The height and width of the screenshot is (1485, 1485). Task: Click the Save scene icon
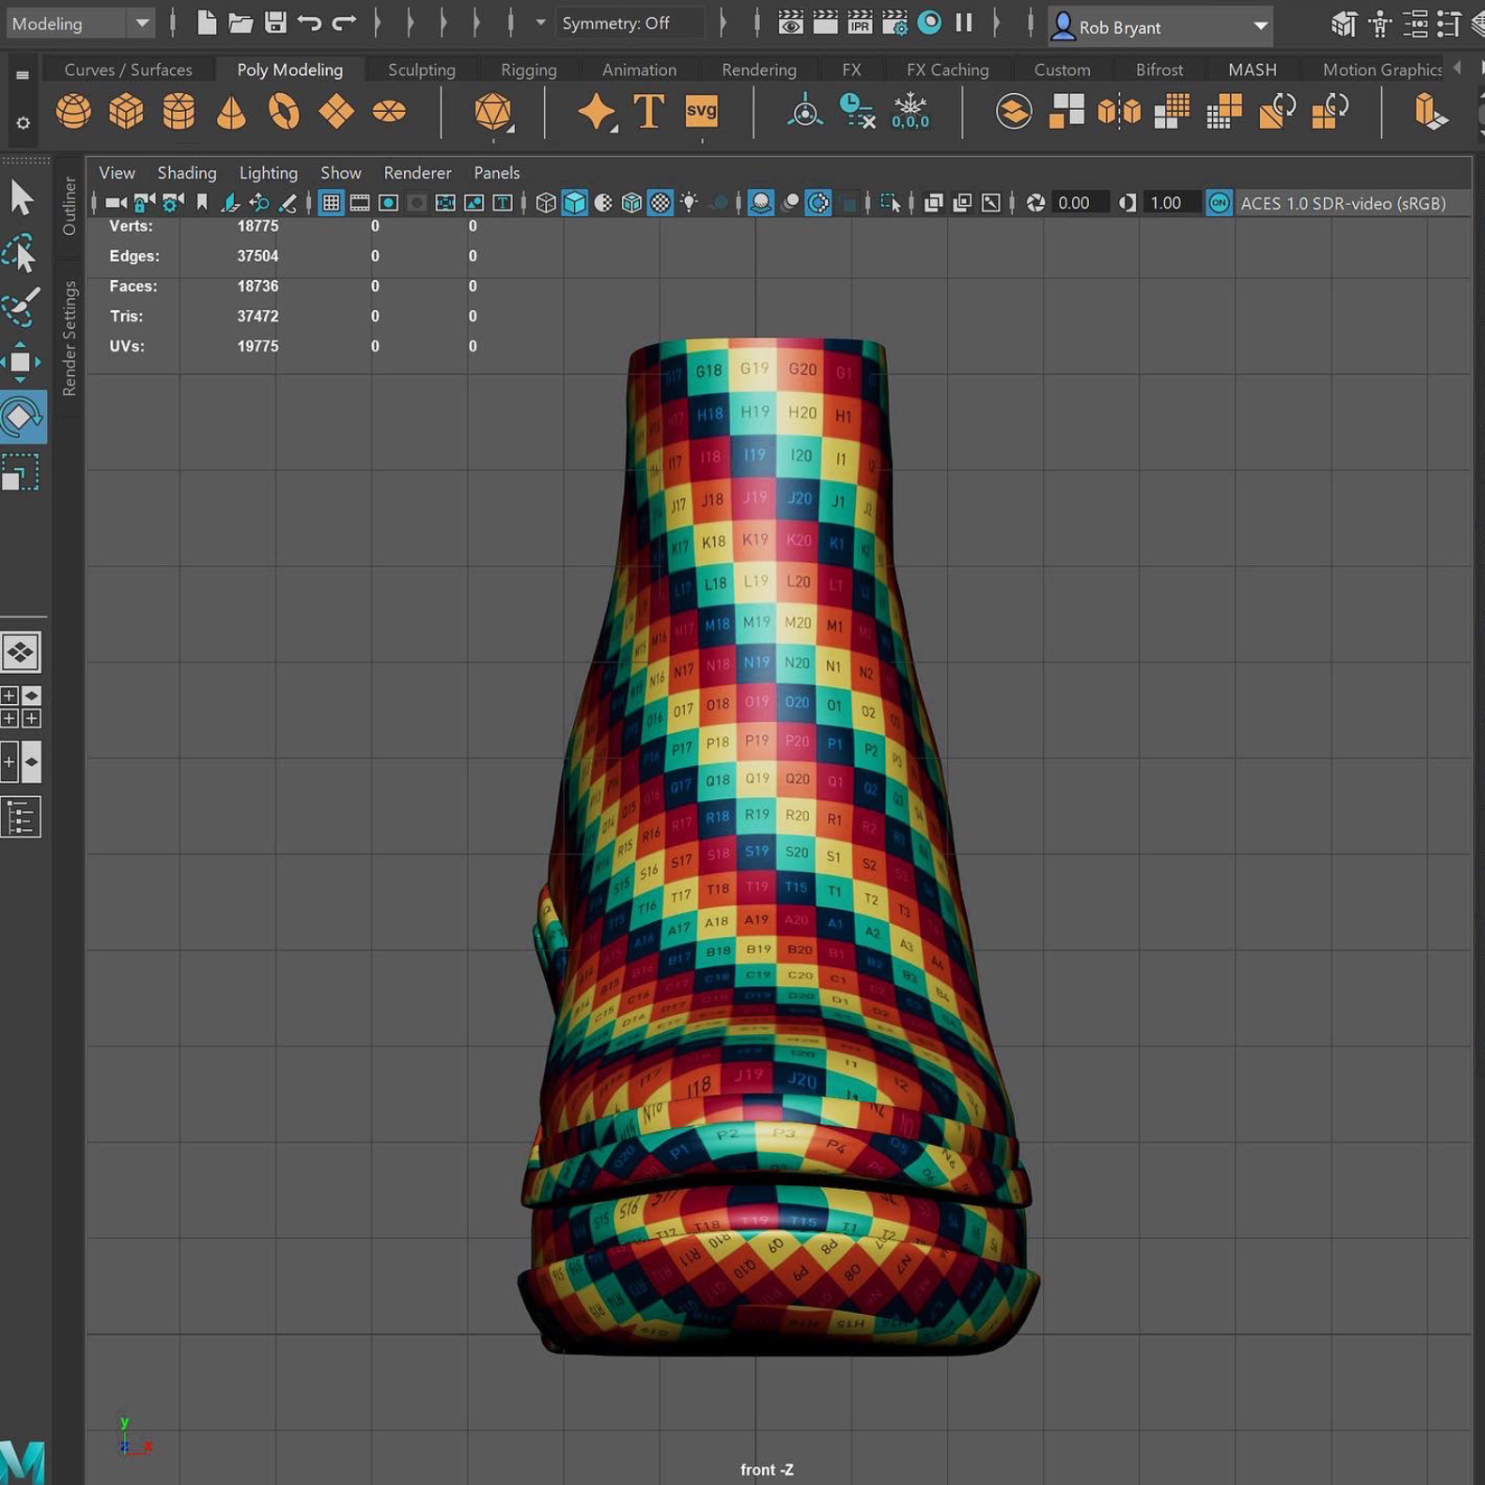click(x=275, y=23)
